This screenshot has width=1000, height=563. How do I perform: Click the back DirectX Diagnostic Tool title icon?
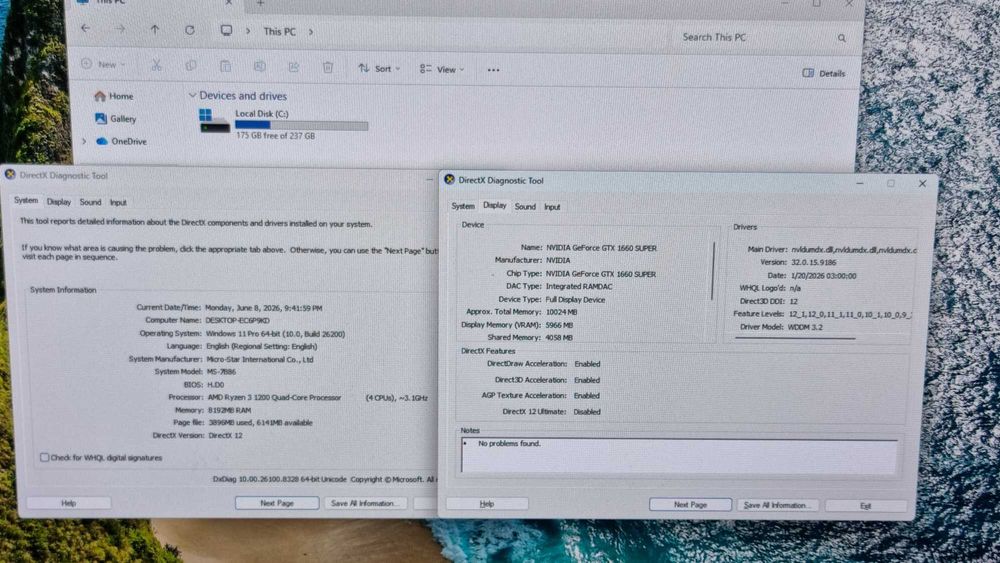coord(10,174)
